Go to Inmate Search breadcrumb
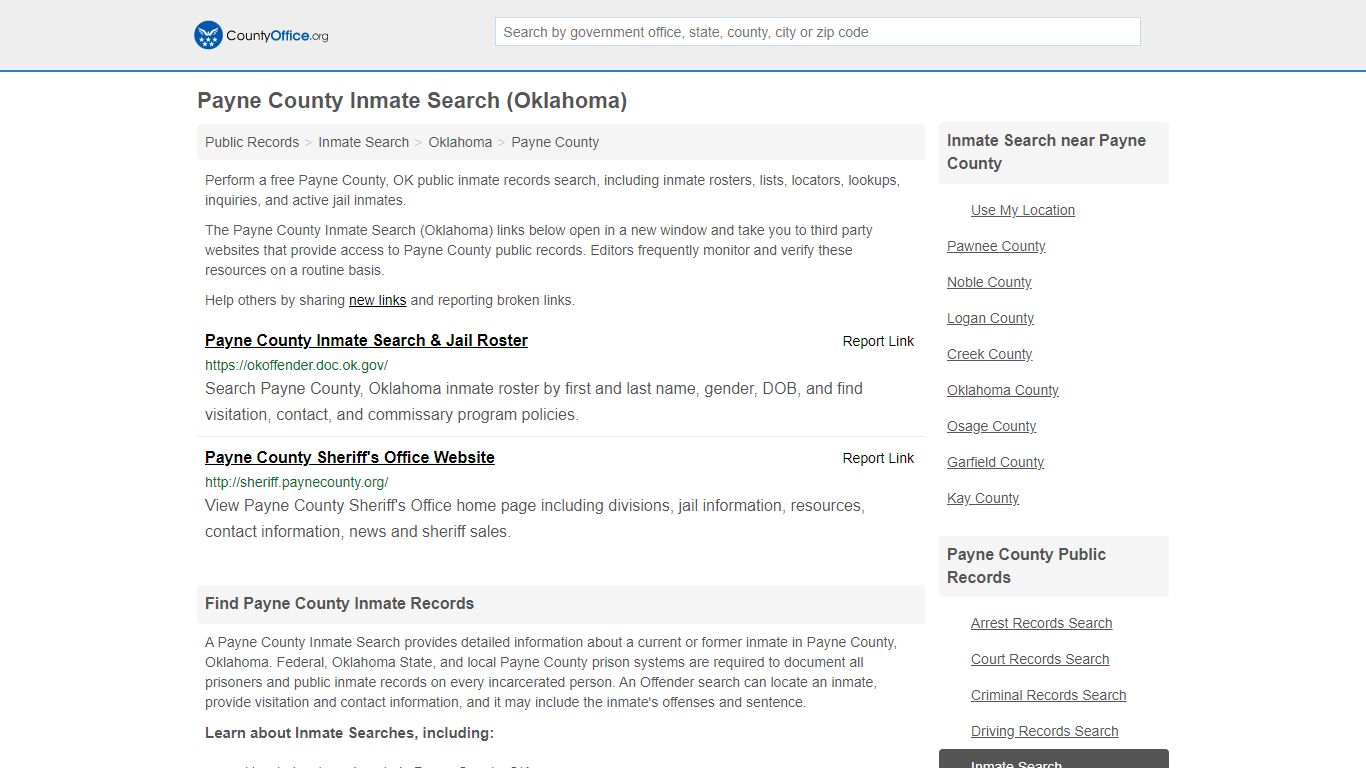The image size is (1366, 768). 363,142
